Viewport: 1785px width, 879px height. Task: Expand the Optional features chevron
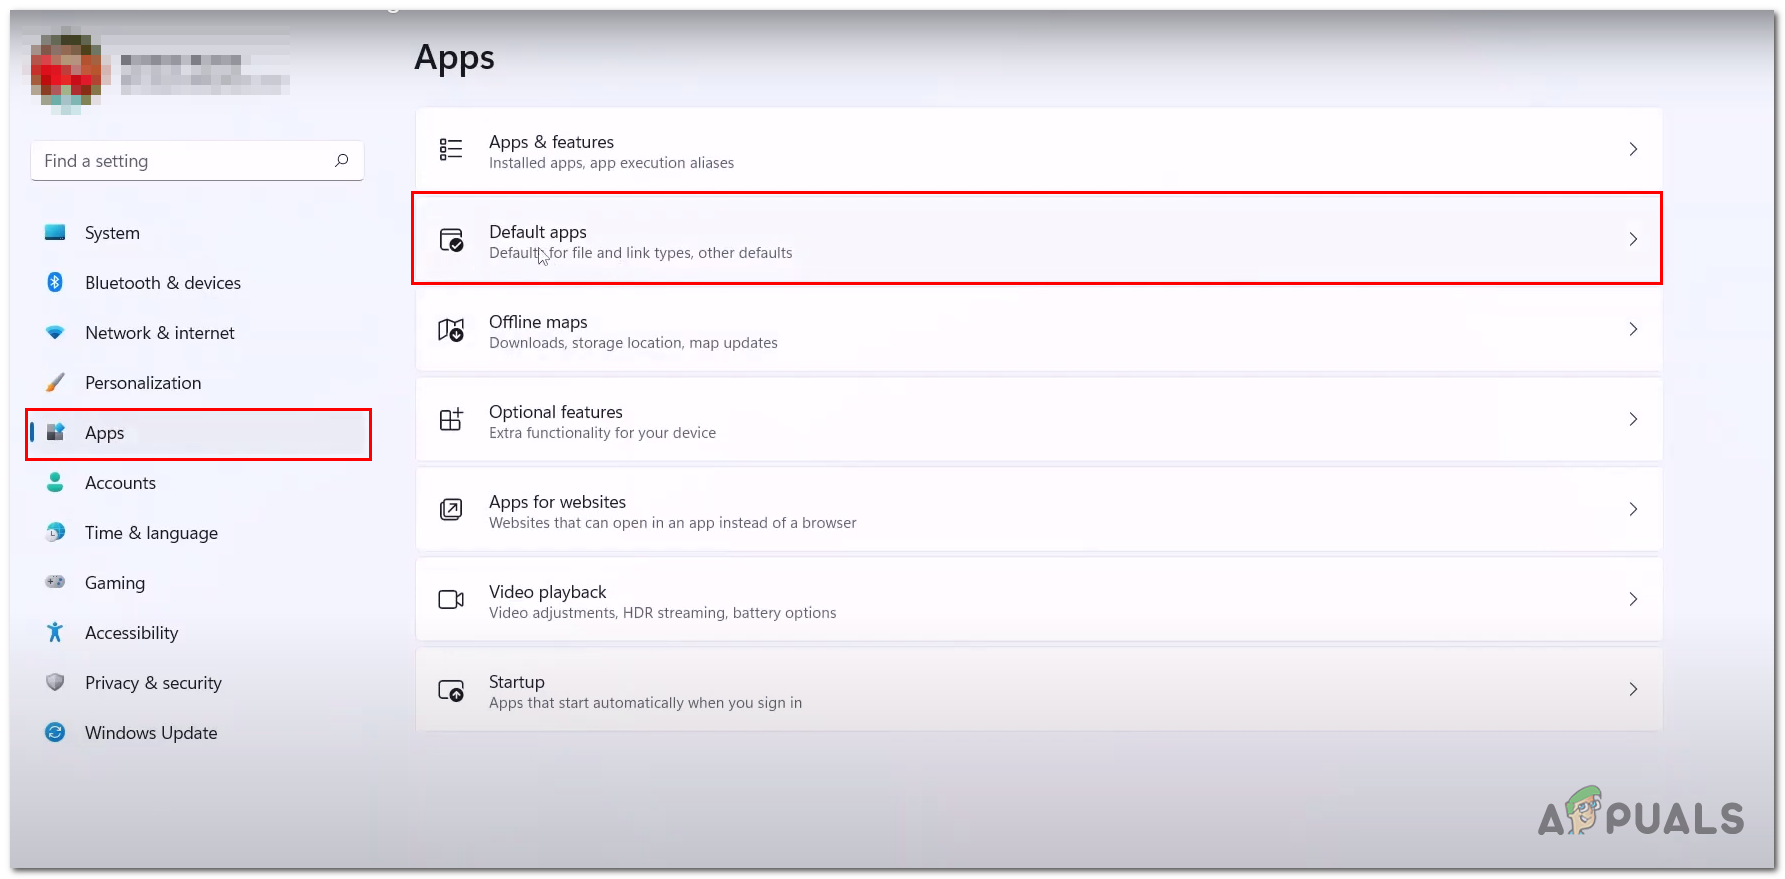click(x=1633, y=419)
